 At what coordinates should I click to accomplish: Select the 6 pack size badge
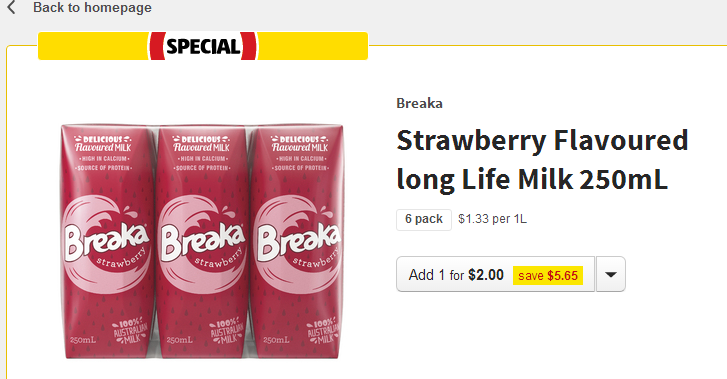pyautogui.click(x=424, y=219)
